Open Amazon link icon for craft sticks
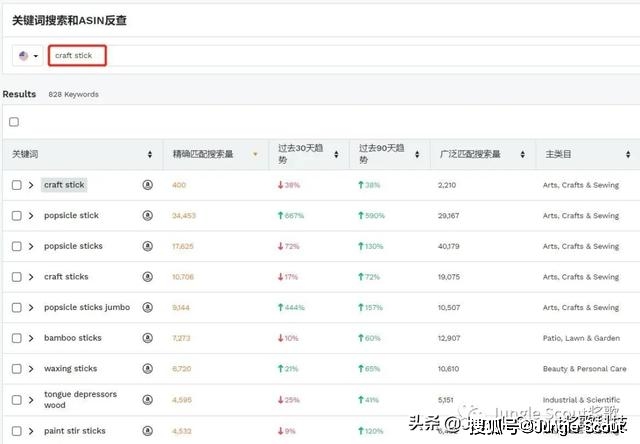The image size is (640, 444). 147,277
